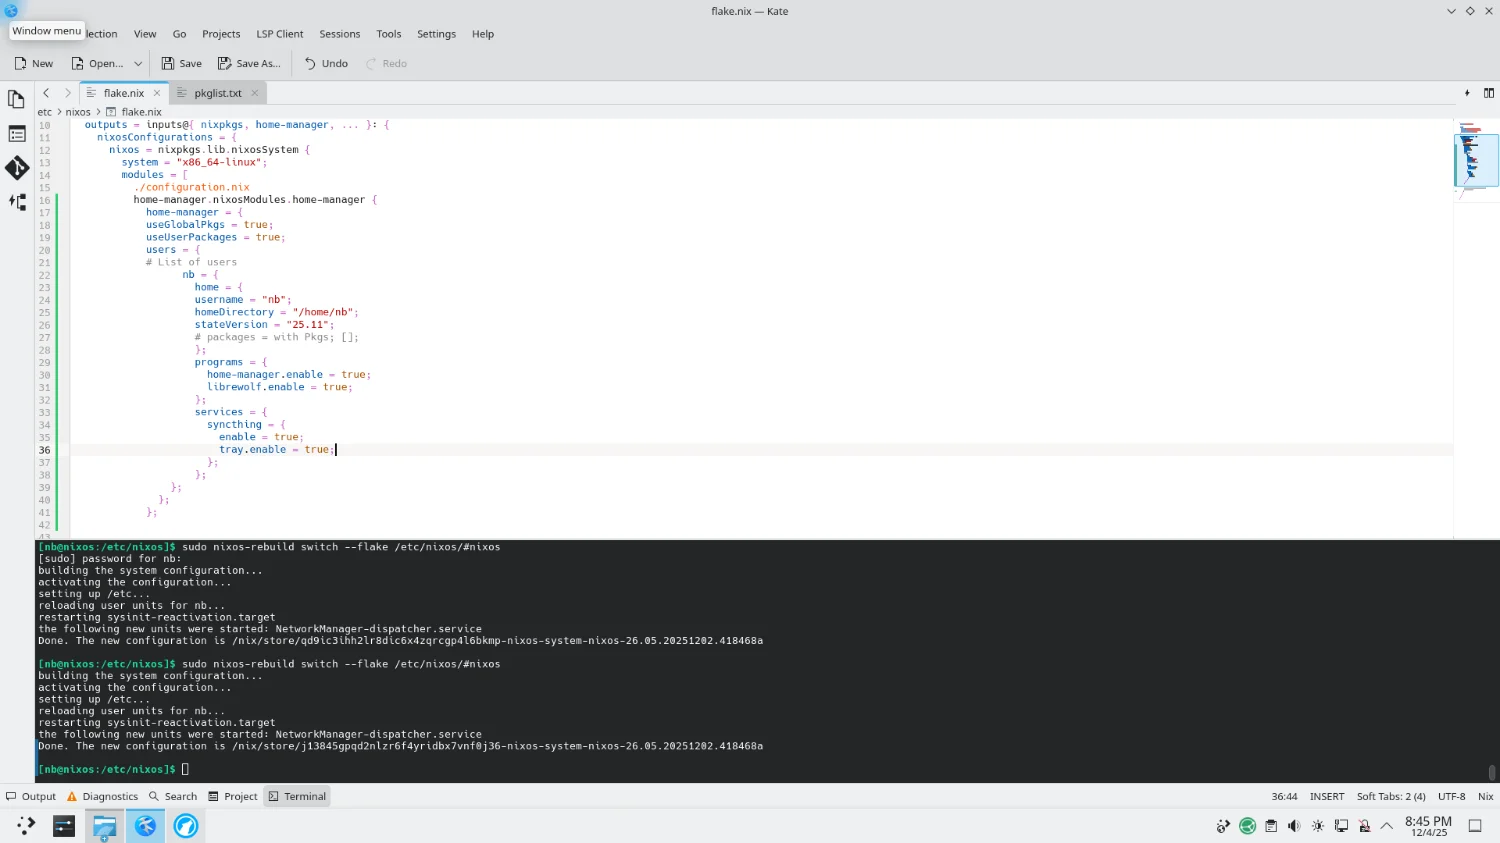
Task: Go back with the left arrow
Action: [x=46, y=93]
